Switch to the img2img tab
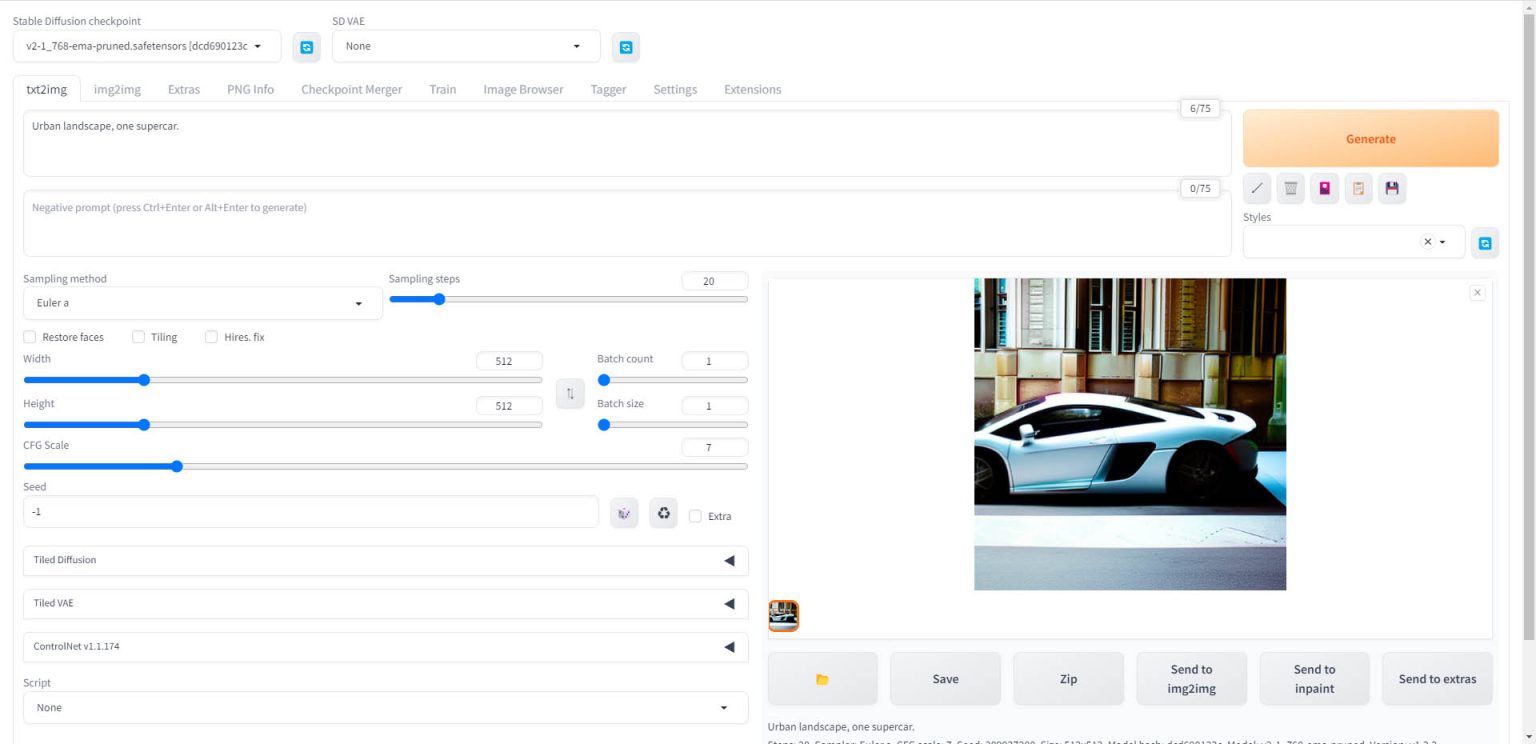 (x=116, y=89)
